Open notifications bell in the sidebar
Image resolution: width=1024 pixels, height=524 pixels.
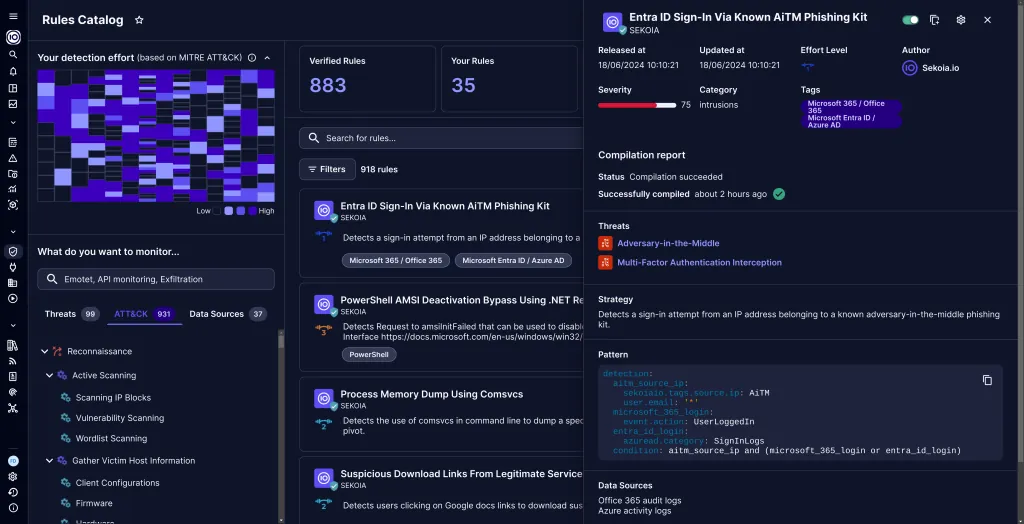pos(13,72)
